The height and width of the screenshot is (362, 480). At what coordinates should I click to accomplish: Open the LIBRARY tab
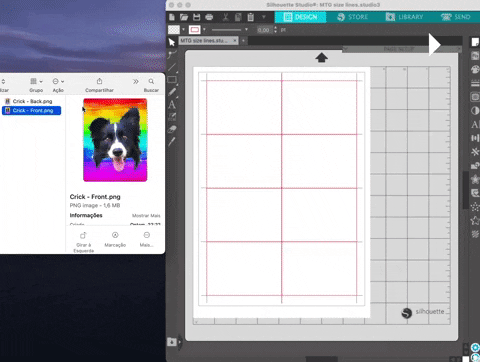tap(404, 17)
